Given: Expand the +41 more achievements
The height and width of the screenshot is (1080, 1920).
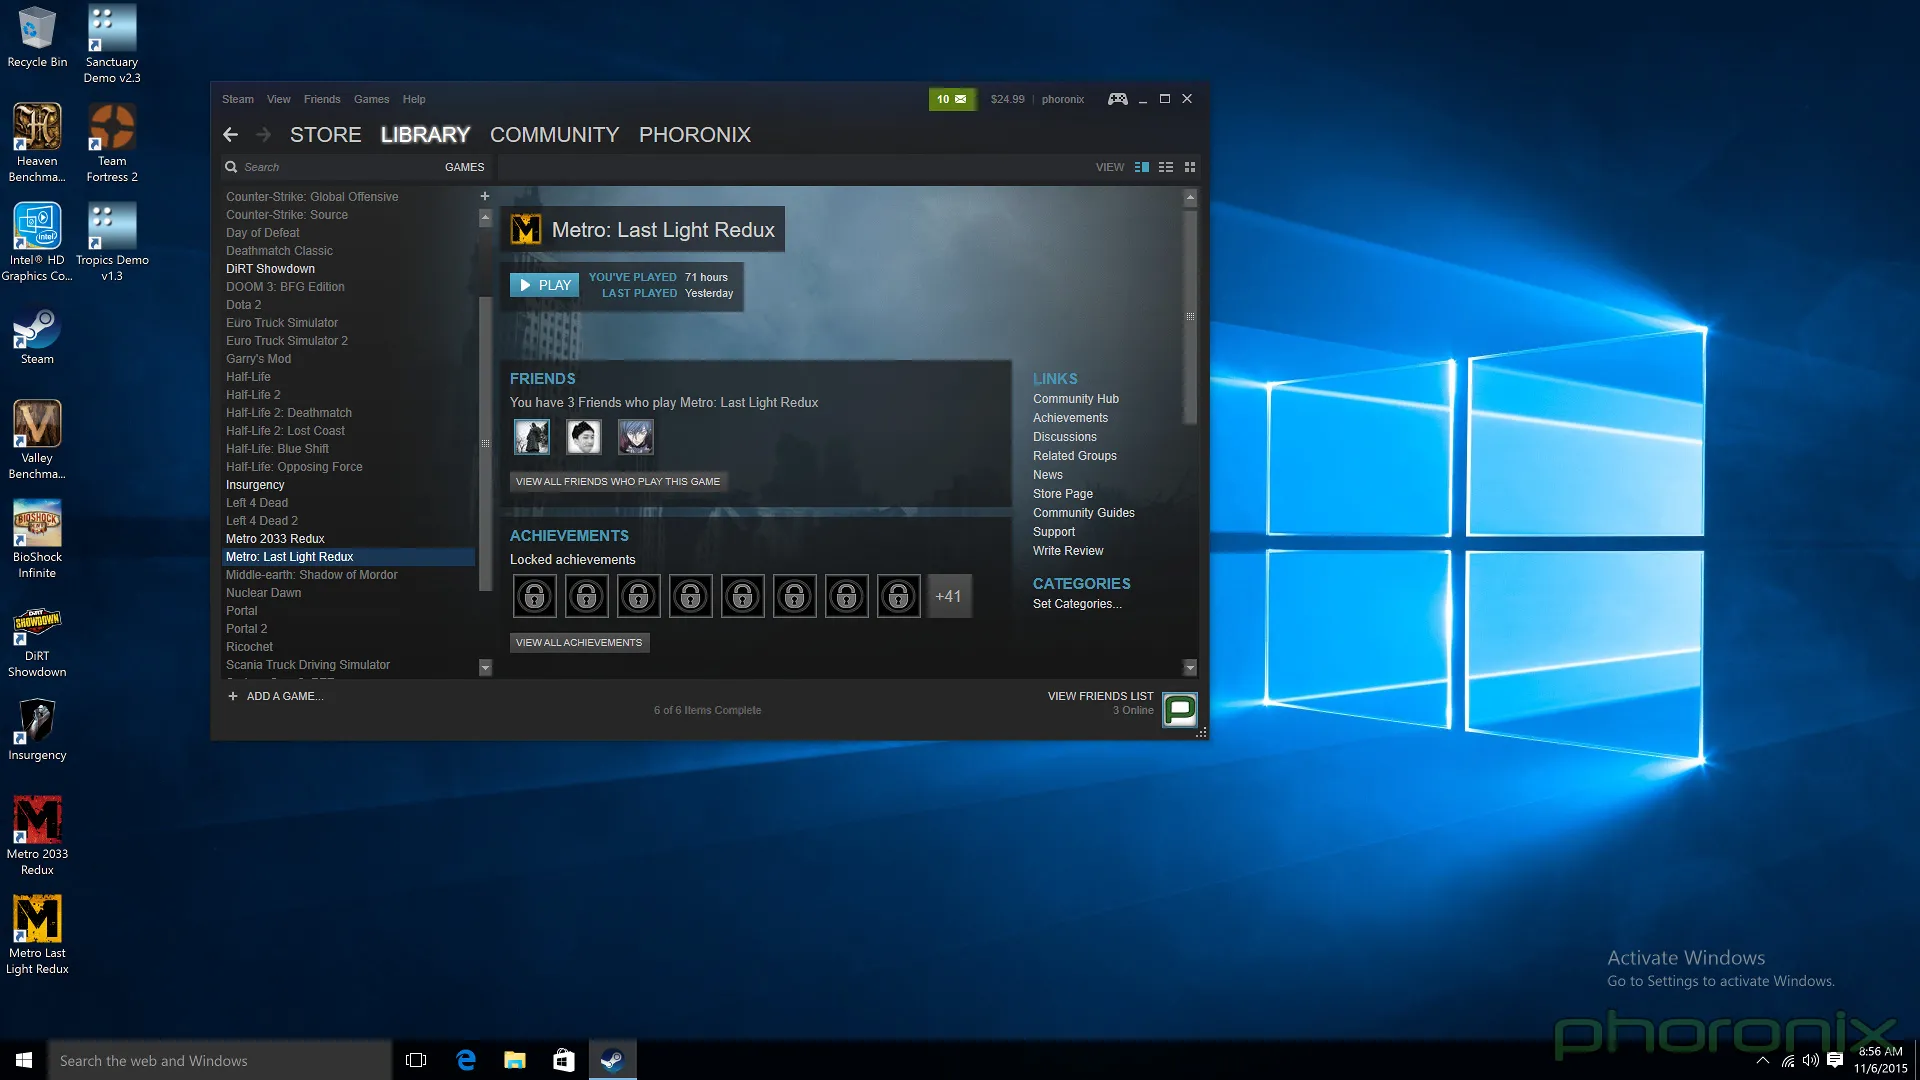Looking at the screenshot, I should tap(948, 597).
